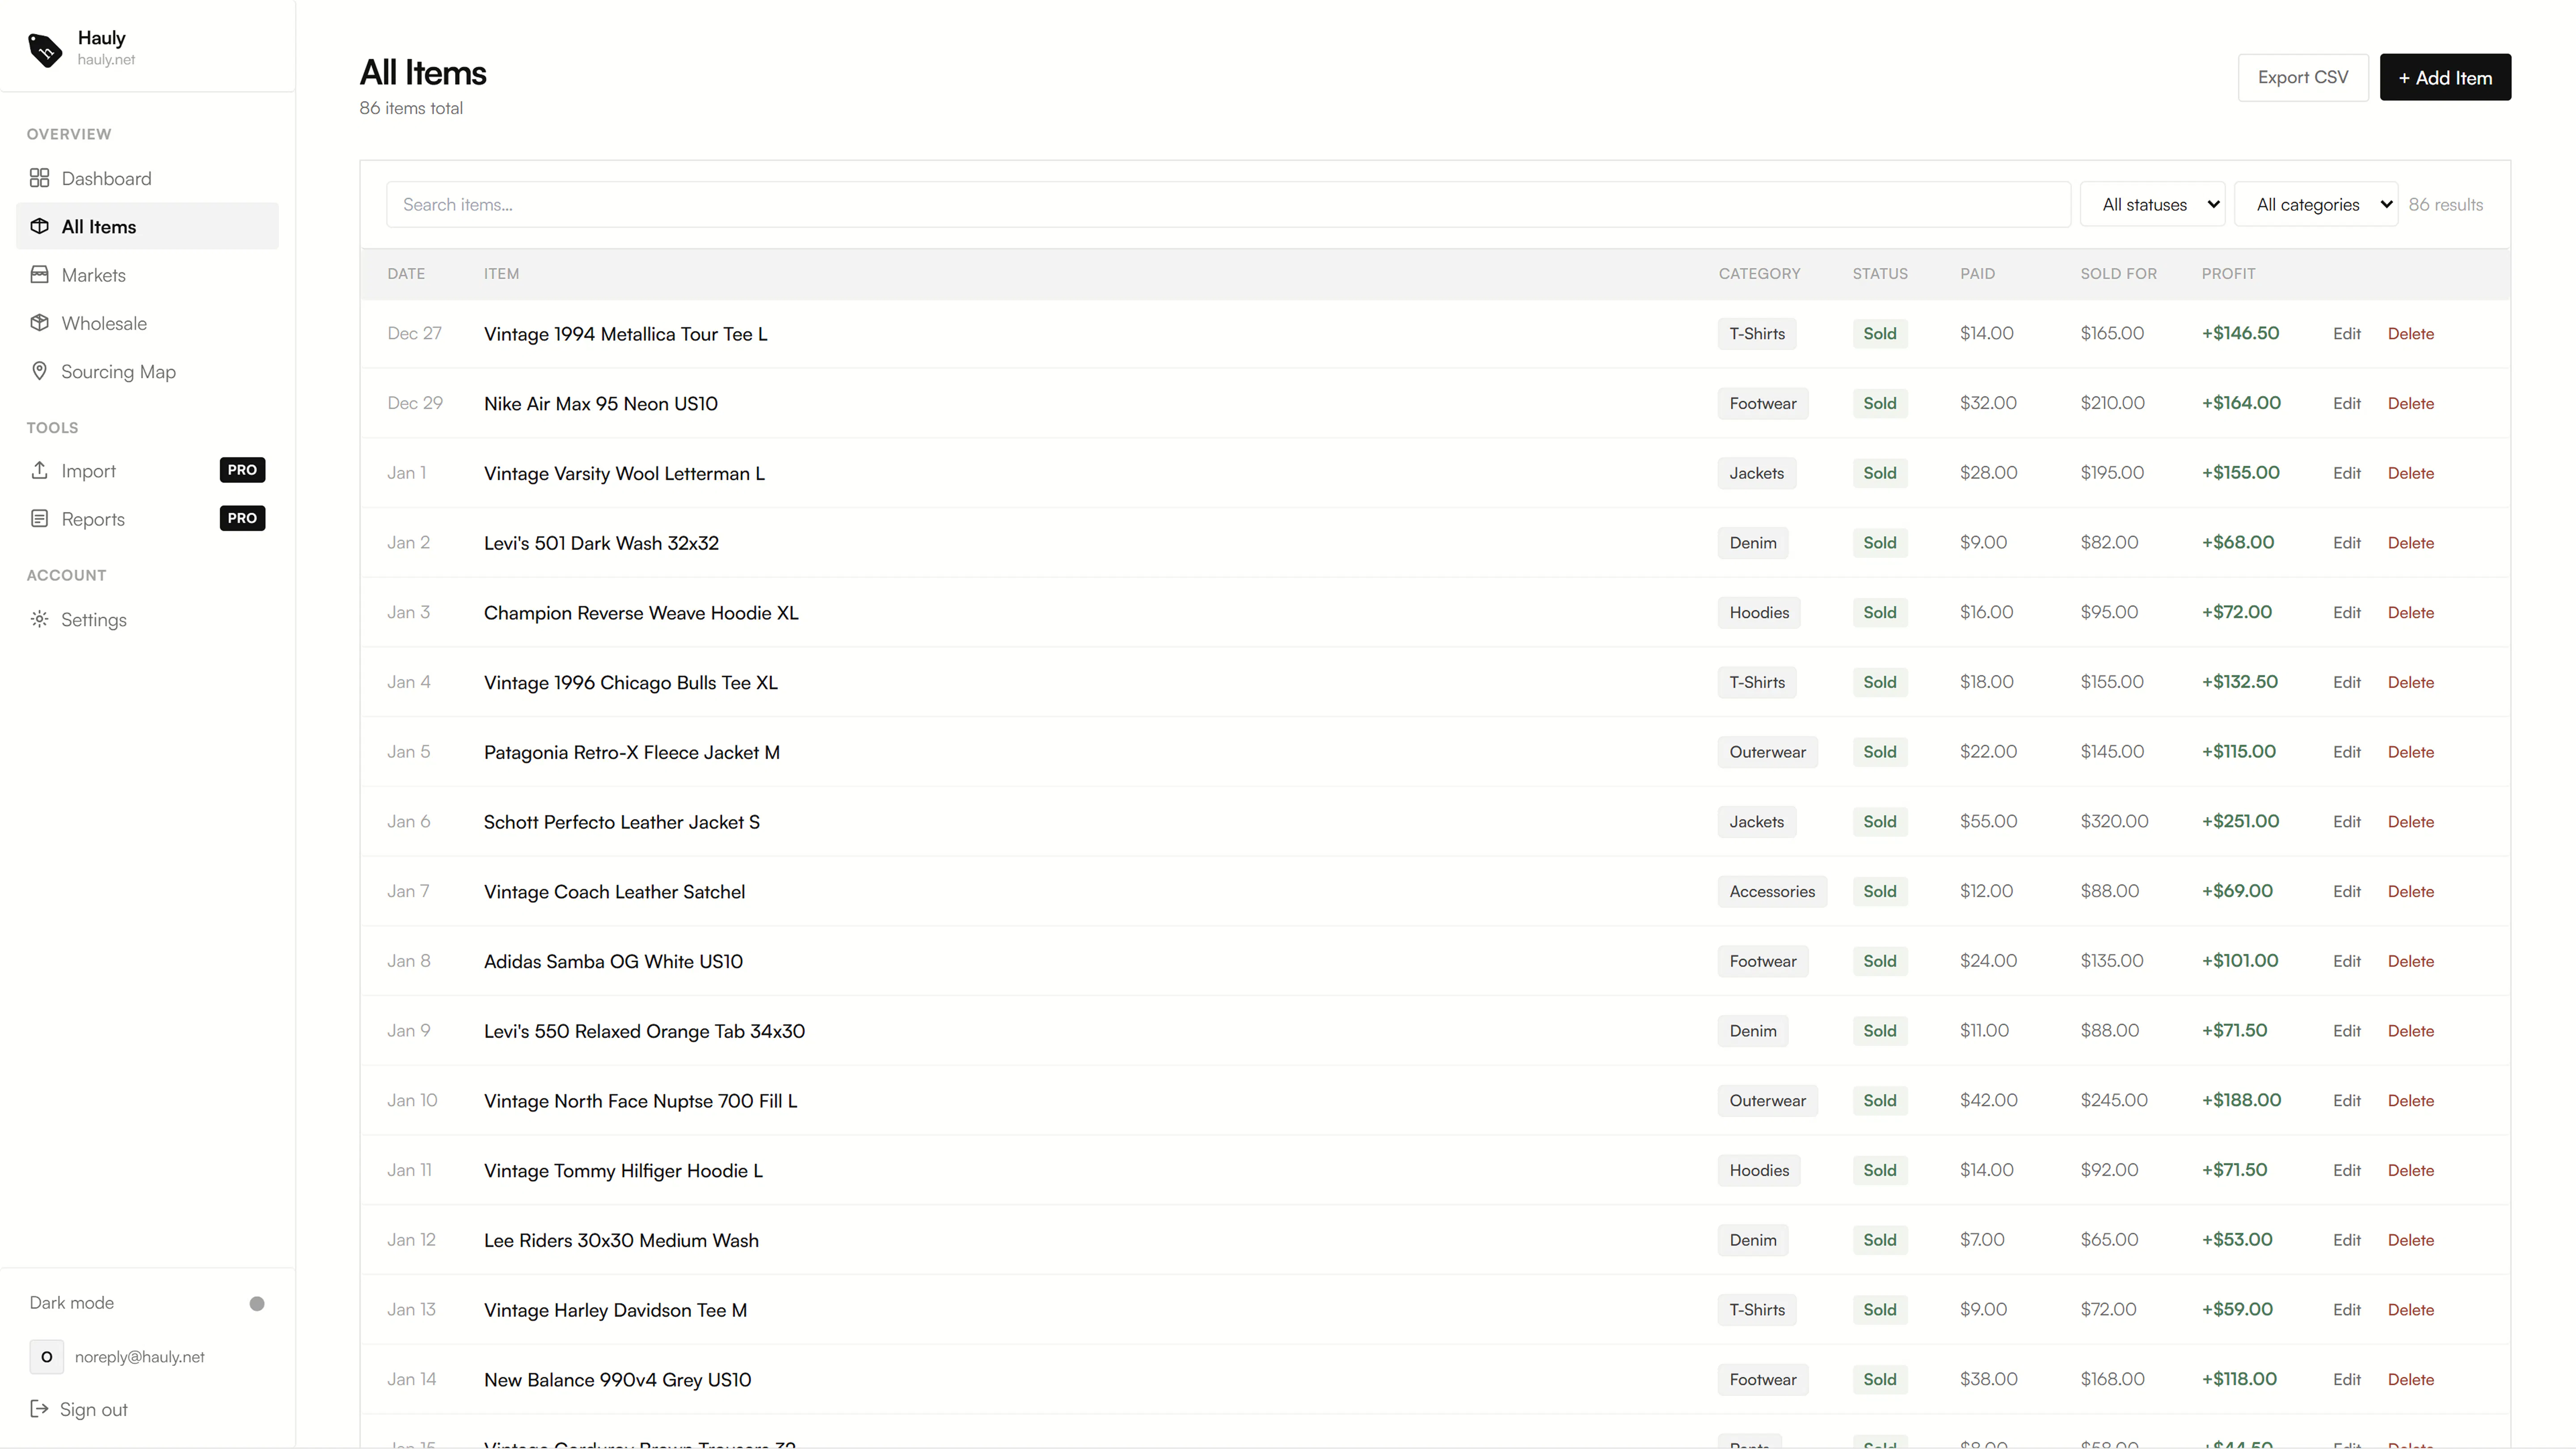Click the PRO badge next to Reports
The height and width of the screenshot is (1449, 2576).
pos(242,518)
